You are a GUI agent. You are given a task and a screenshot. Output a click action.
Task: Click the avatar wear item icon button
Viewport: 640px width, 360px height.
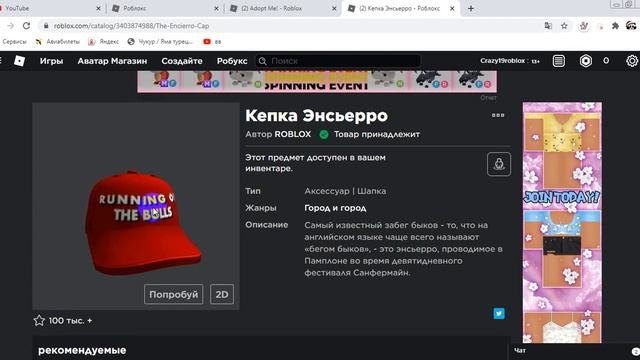(499, 164)
